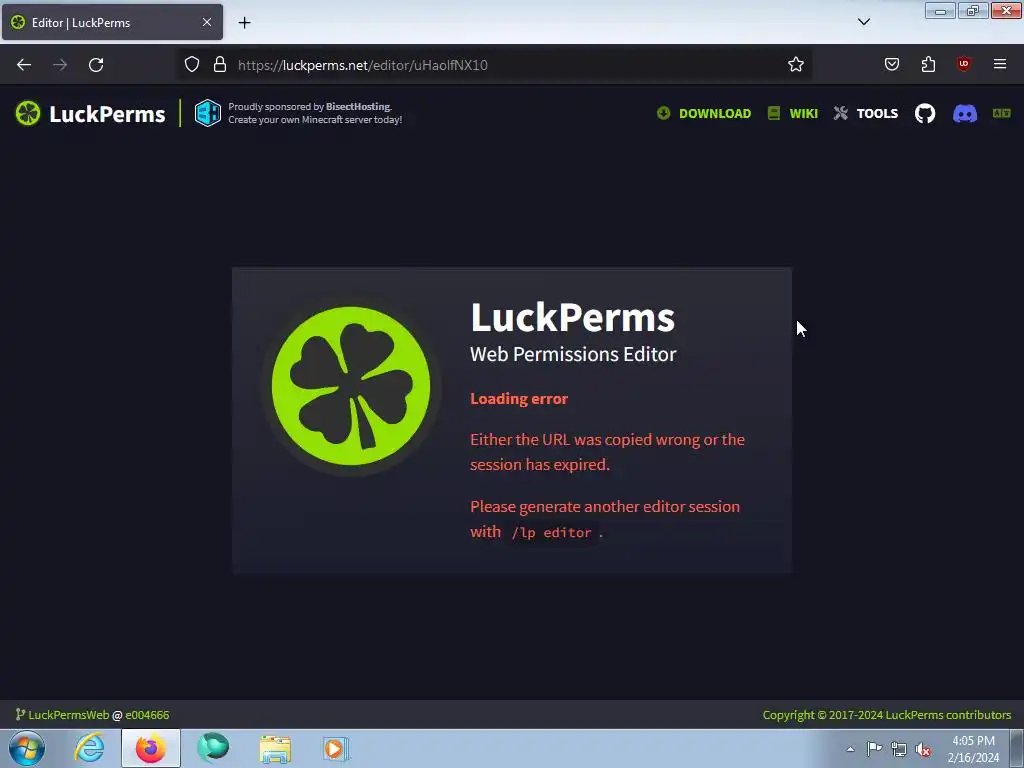
Task: Click the copyright LuckPerms contributors text
Action: (887, 715)
